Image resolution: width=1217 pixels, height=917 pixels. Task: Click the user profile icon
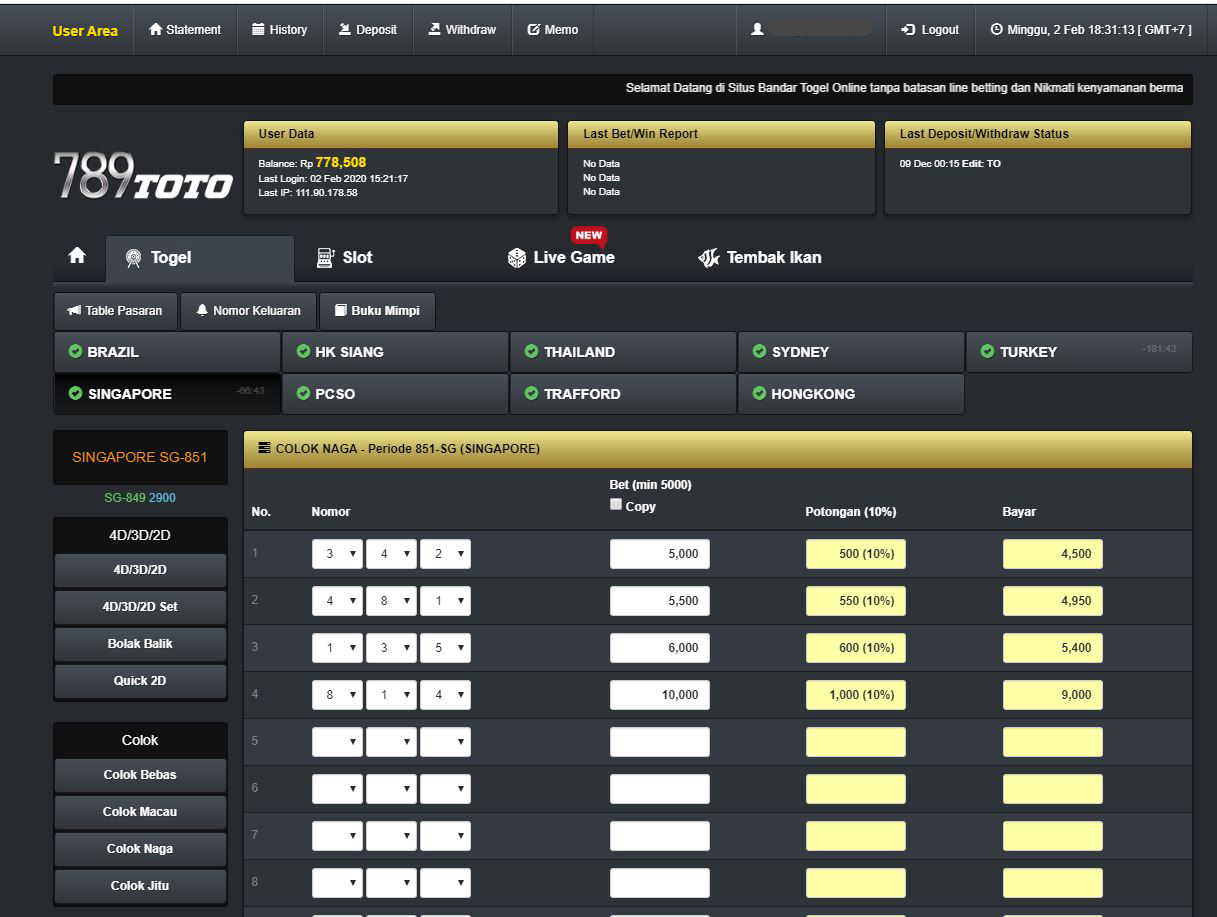pos(757,30)
